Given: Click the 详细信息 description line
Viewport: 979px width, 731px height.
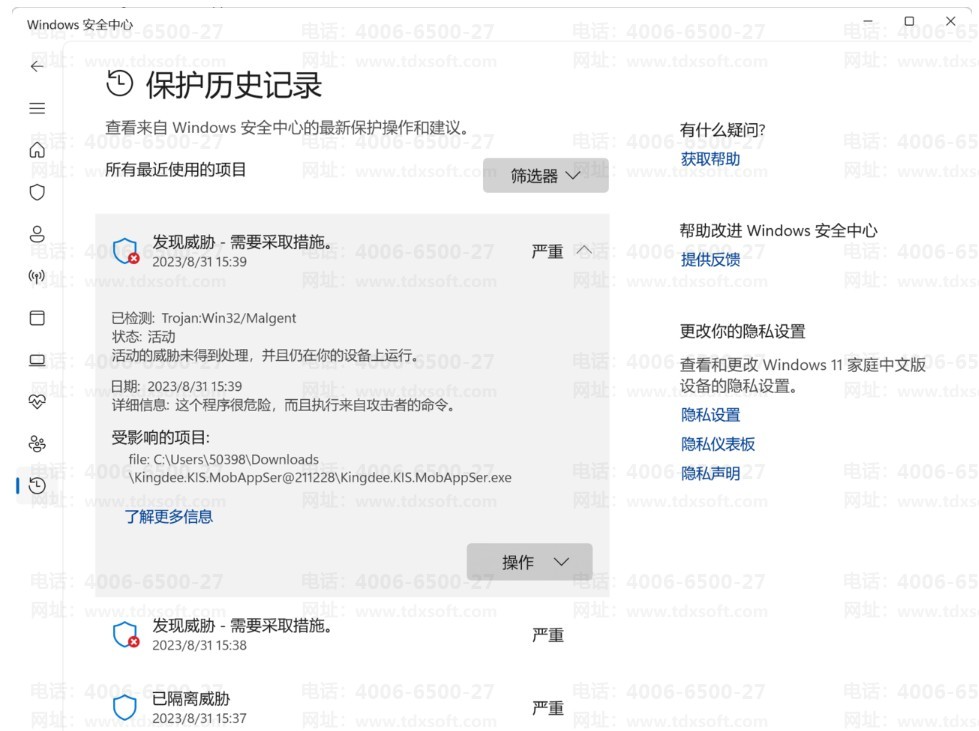Looking at the screenshot, I should [283, 406].
